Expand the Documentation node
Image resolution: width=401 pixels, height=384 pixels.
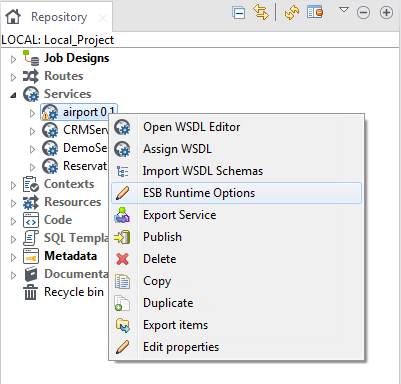[13, 275]
